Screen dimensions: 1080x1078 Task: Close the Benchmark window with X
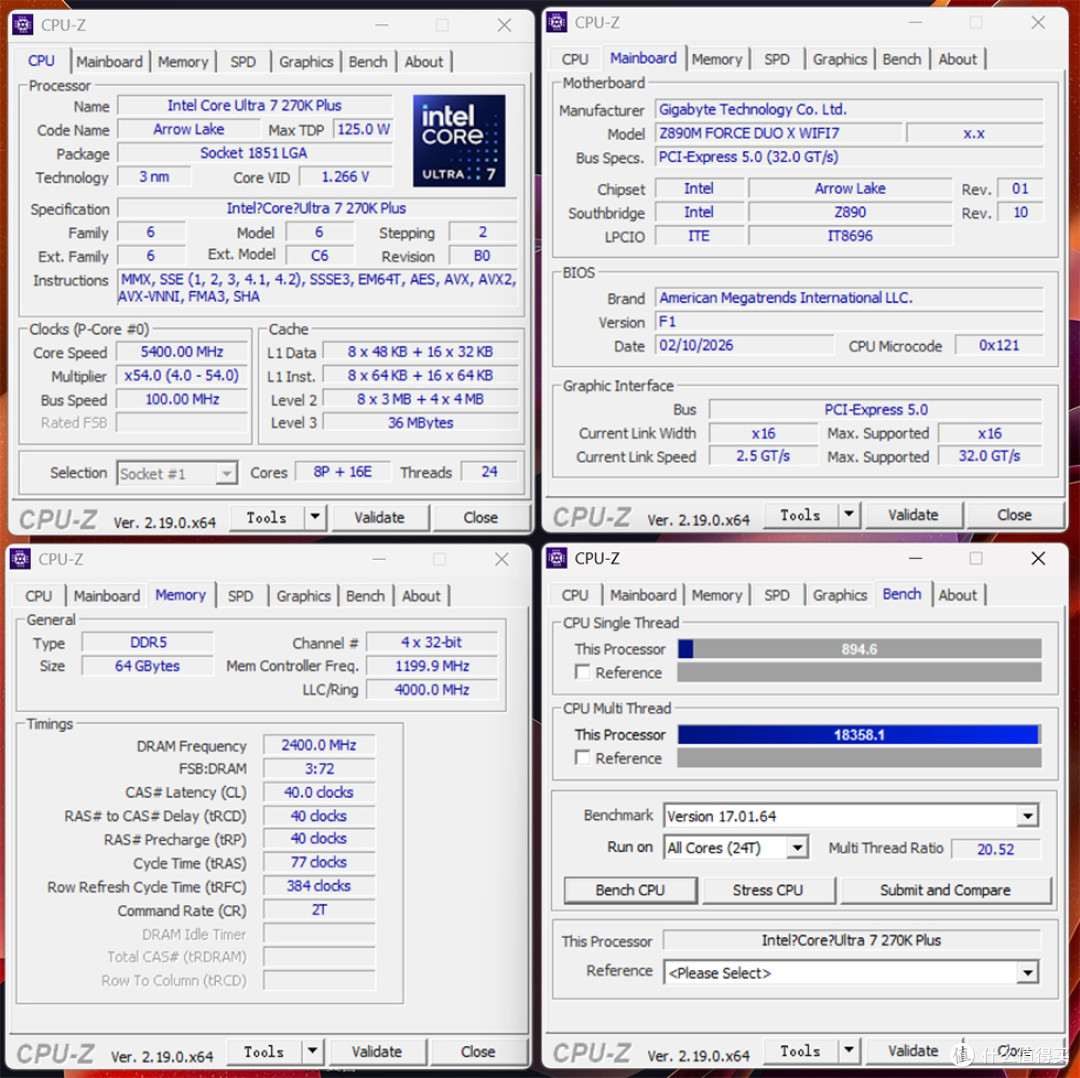click(x=1038, y=558)
